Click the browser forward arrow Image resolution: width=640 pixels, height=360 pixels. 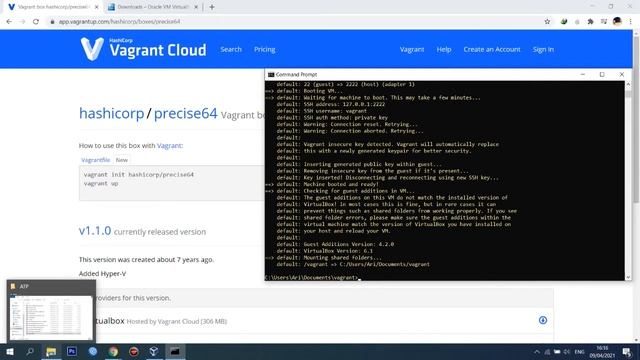point(22,22)
